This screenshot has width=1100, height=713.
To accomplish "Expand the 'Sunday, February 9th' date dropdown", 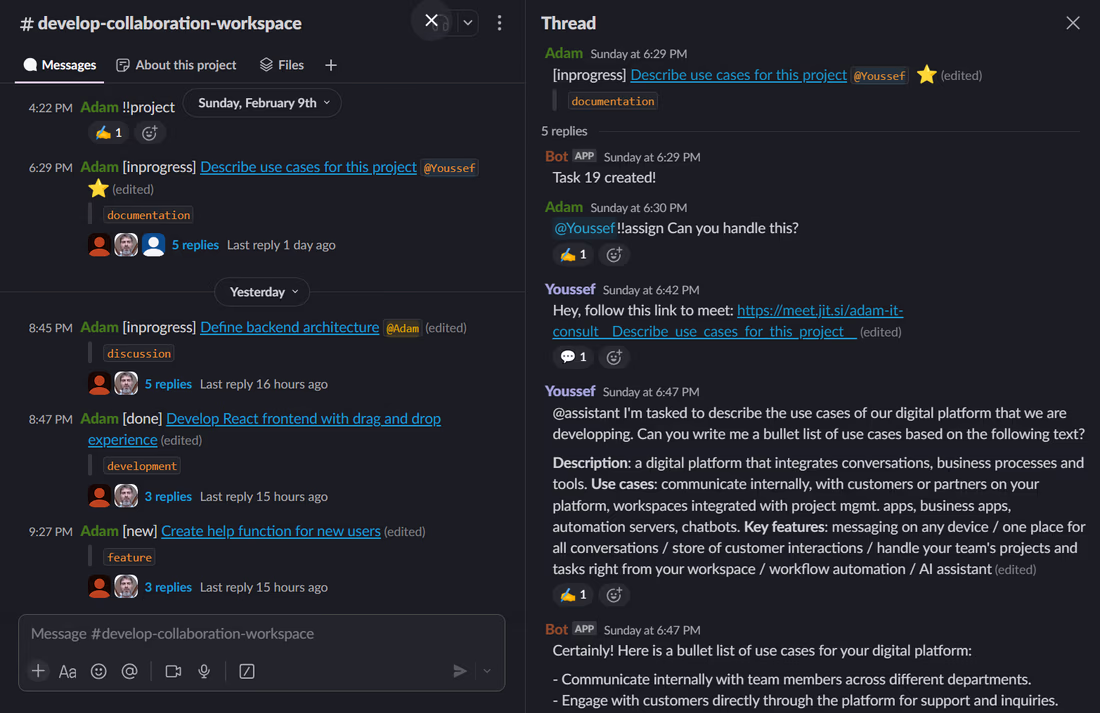I will tap(262, 103).
